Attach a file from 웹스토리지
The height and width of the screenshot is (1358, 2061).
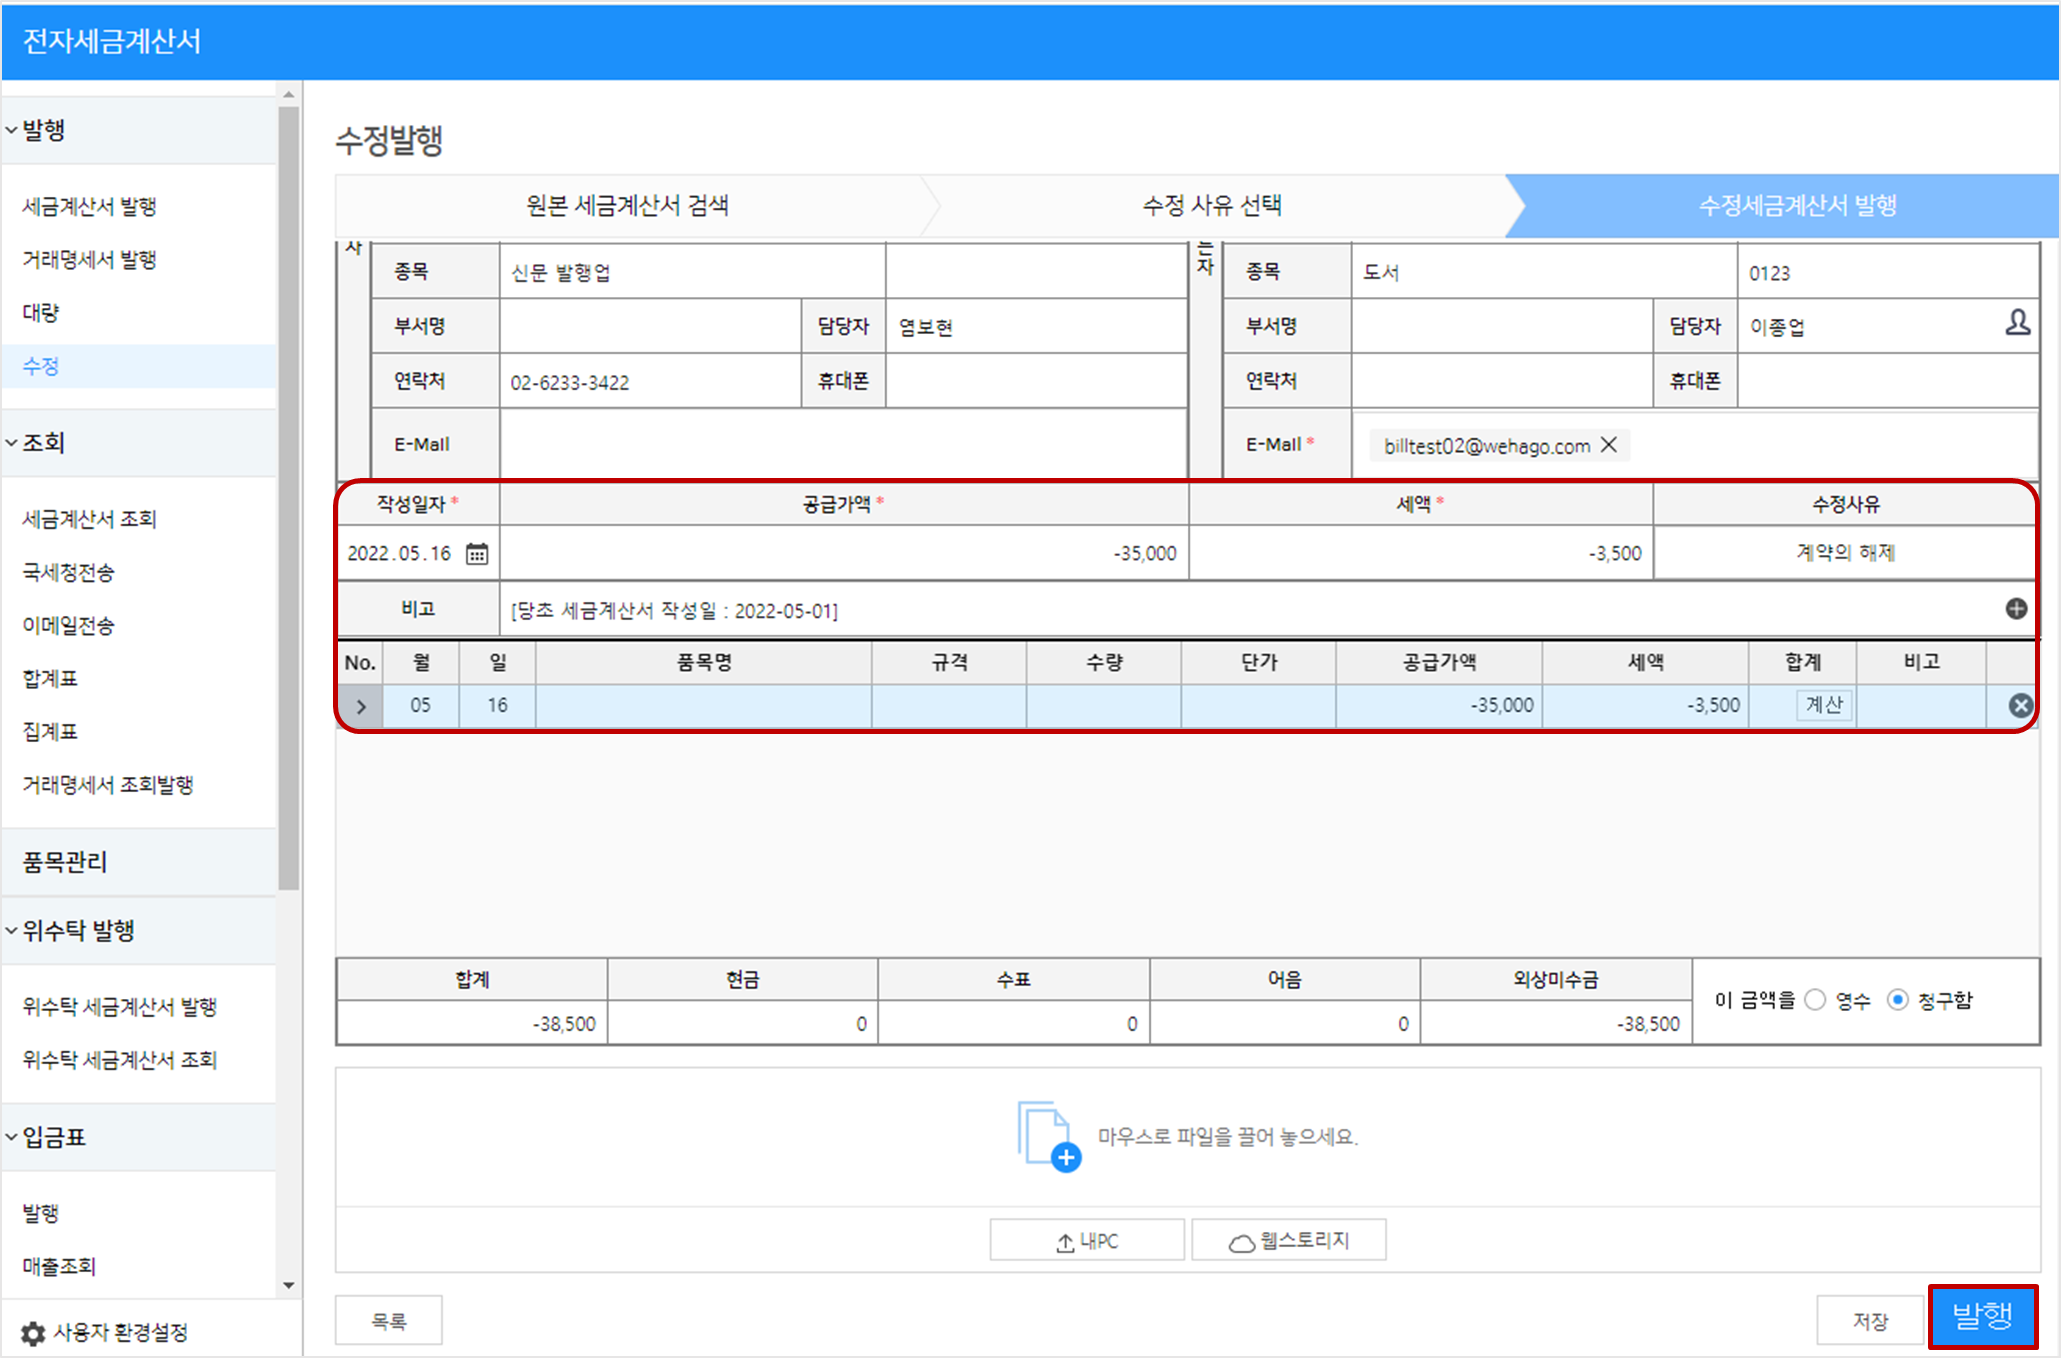pyautogui.click(x=1288, y=1241)
